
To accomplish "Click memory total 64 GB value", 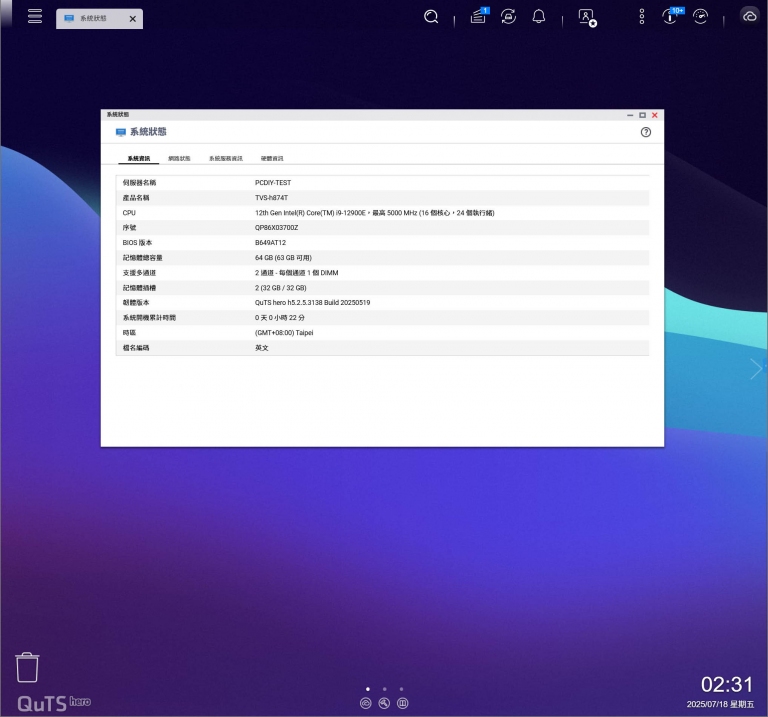I will (283, 258).
